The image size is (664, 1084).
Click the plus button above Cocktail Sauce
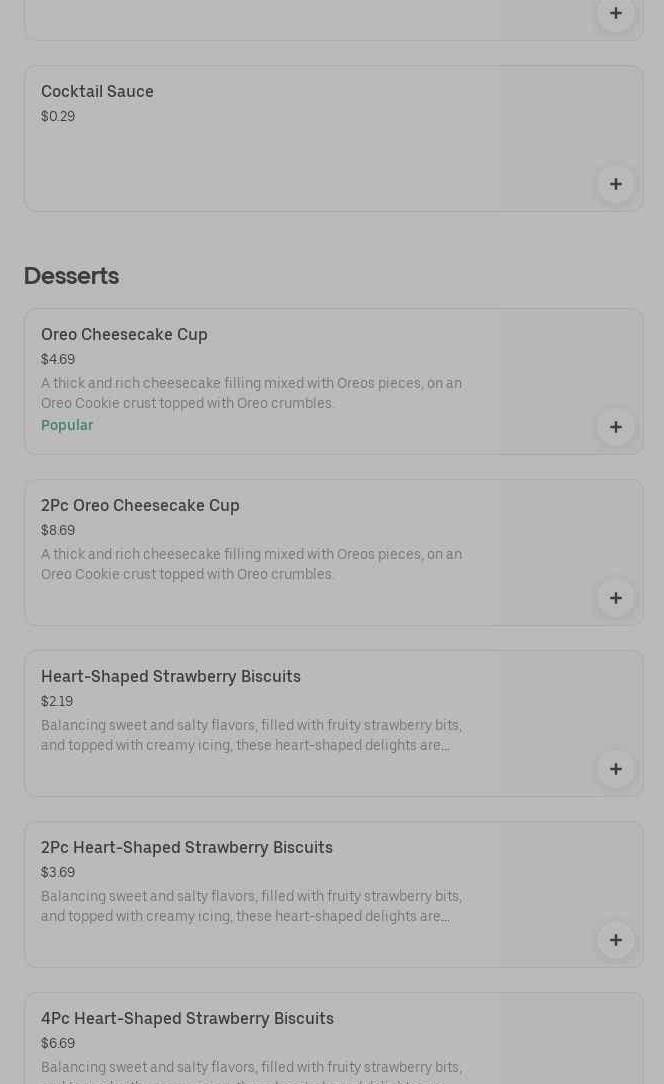(x=615, y=14)
